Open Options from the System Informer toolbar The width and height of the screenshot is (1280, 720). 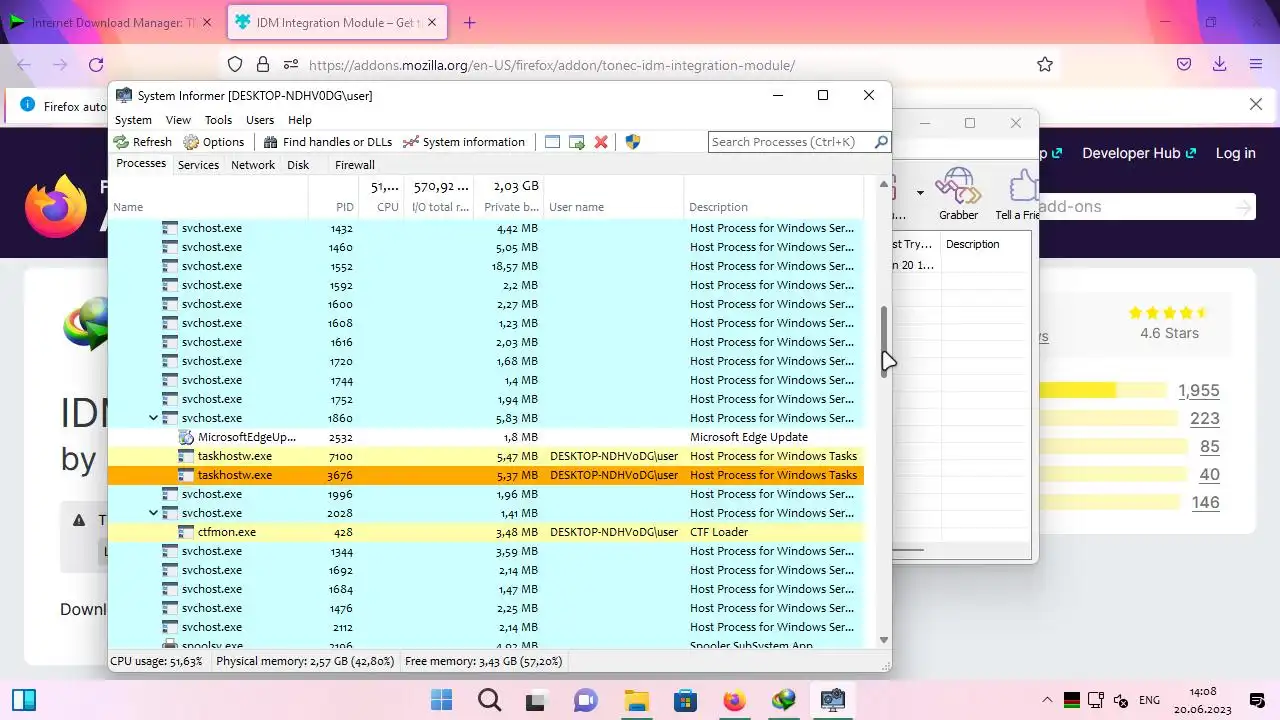[214, 142]
